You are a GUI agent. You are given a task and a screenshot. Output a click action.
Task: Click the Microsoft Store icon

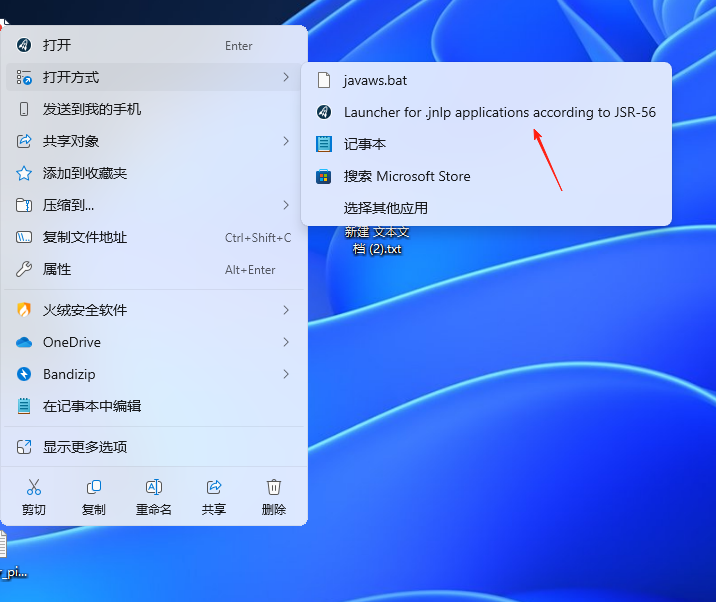(x=324, y=176)
